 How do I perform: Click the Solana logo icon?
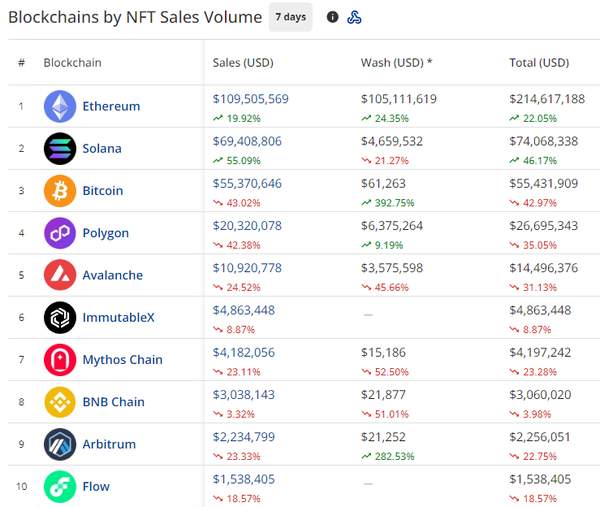tap(60, 148)
